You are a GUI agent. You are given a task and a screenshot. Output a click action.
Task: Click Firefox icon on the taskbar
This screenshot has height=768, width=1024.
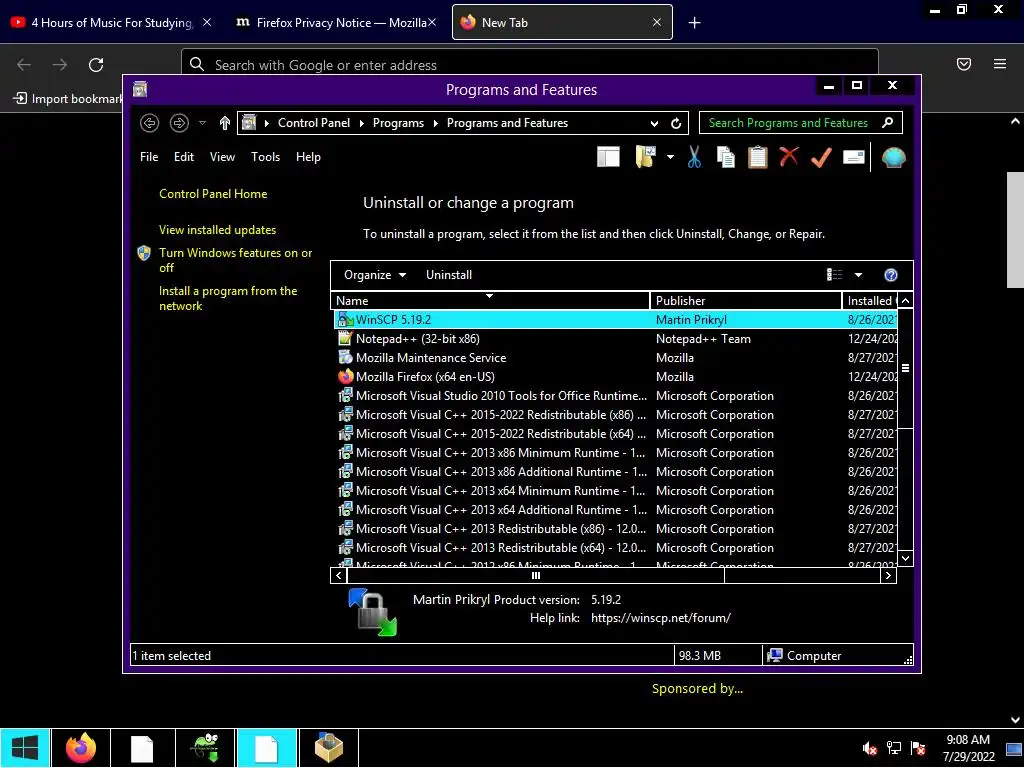pos(81,748)
